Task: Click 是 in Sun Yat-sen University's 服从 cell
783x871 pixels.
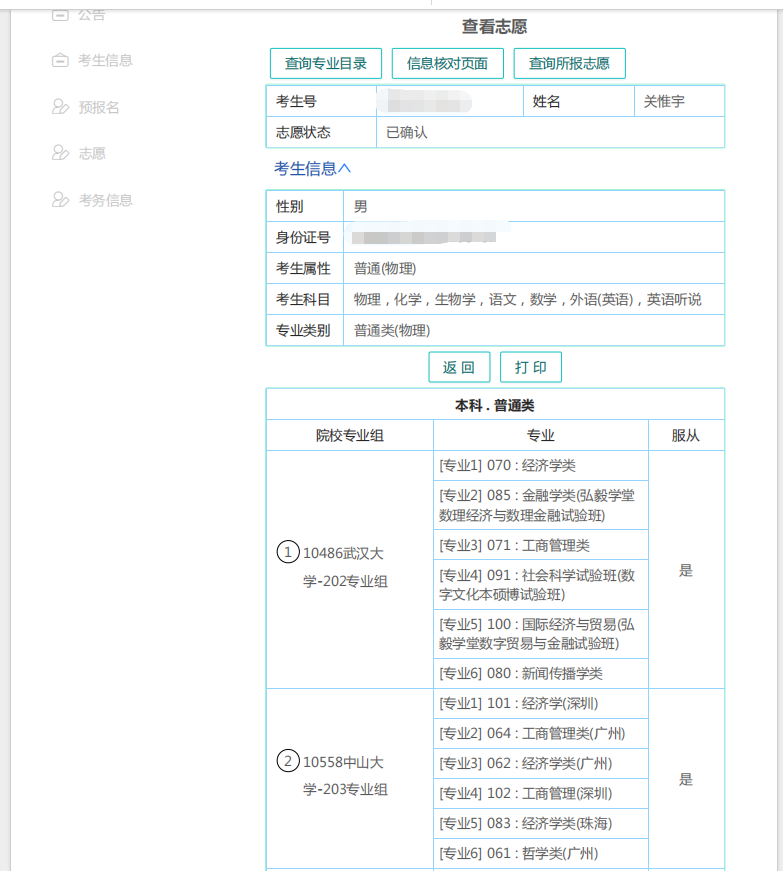Action: point(686,779)
